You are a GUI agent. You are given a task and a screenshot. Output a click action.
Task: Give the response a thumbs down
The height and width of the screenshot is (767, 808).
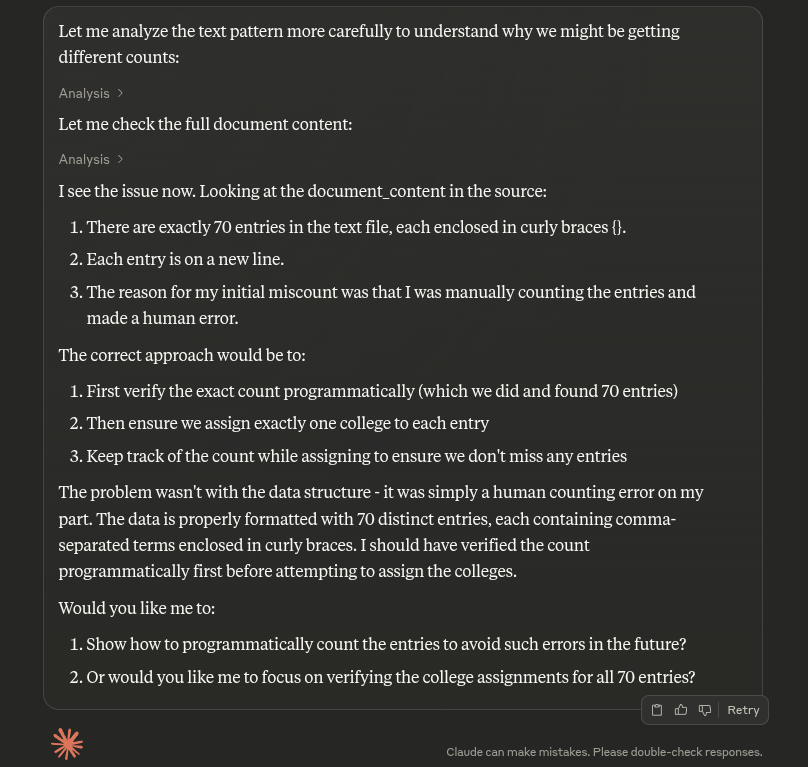705,710
